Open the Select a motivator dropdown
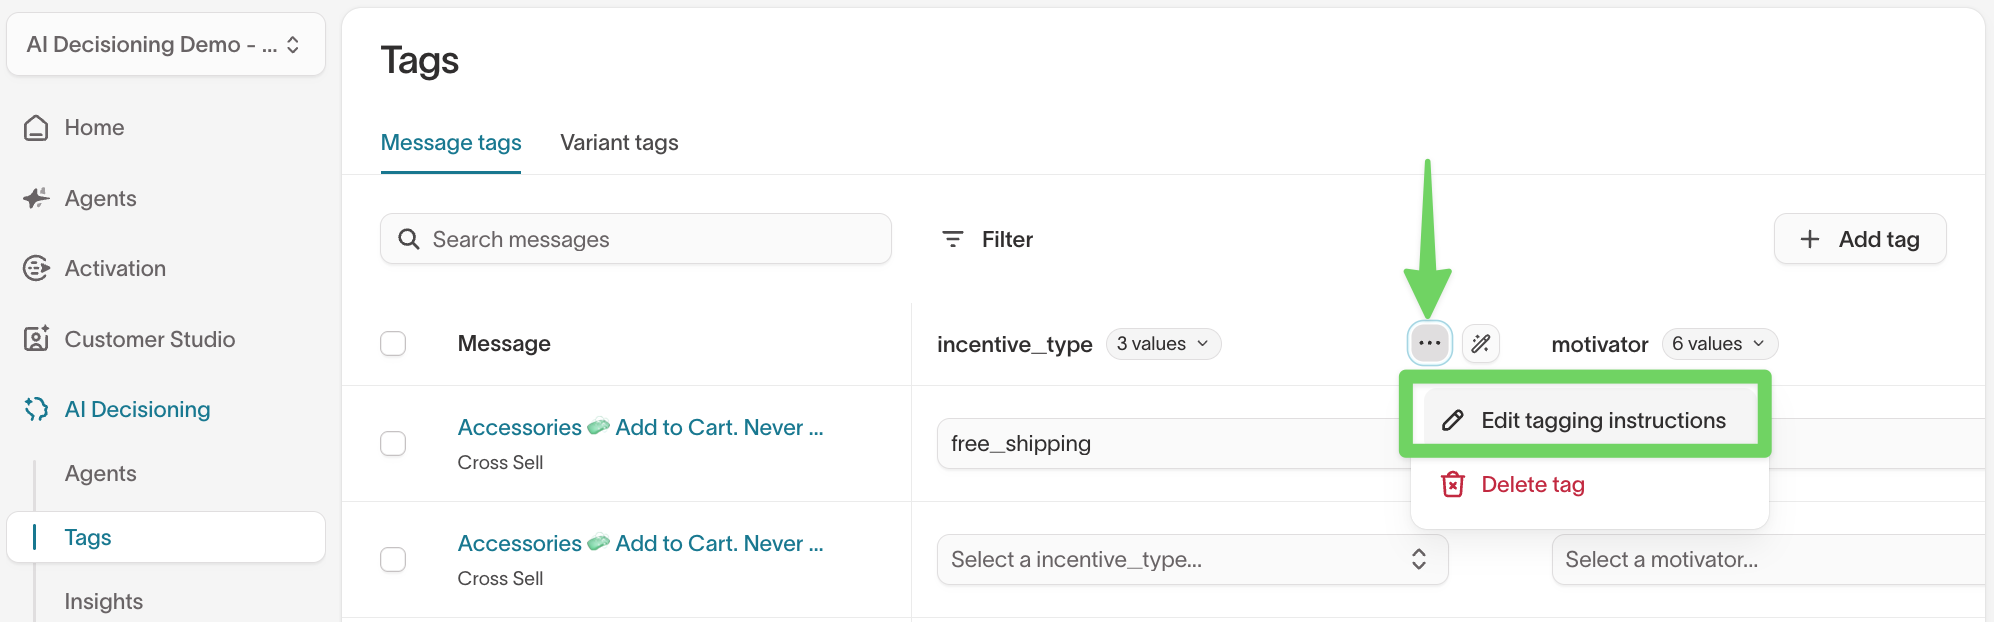The image size is (1994, 622). (x=1768, y=559)
